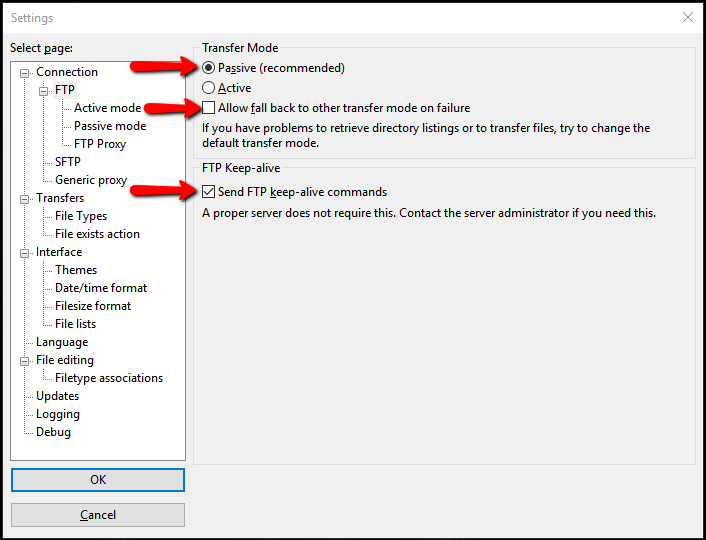706x540 pixels.
Task: Enable fall back to other transfer mode
Action: click(x=209, y=108)
